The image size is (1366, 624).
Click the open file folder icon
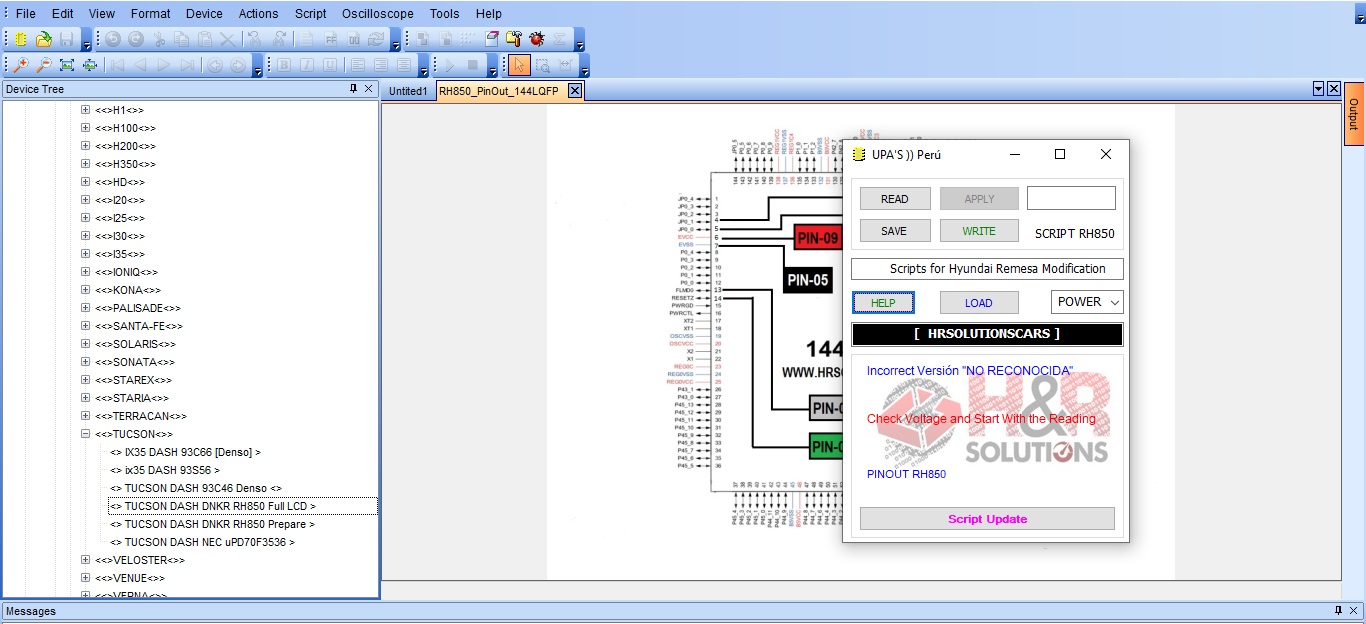[x=43, y=39]
